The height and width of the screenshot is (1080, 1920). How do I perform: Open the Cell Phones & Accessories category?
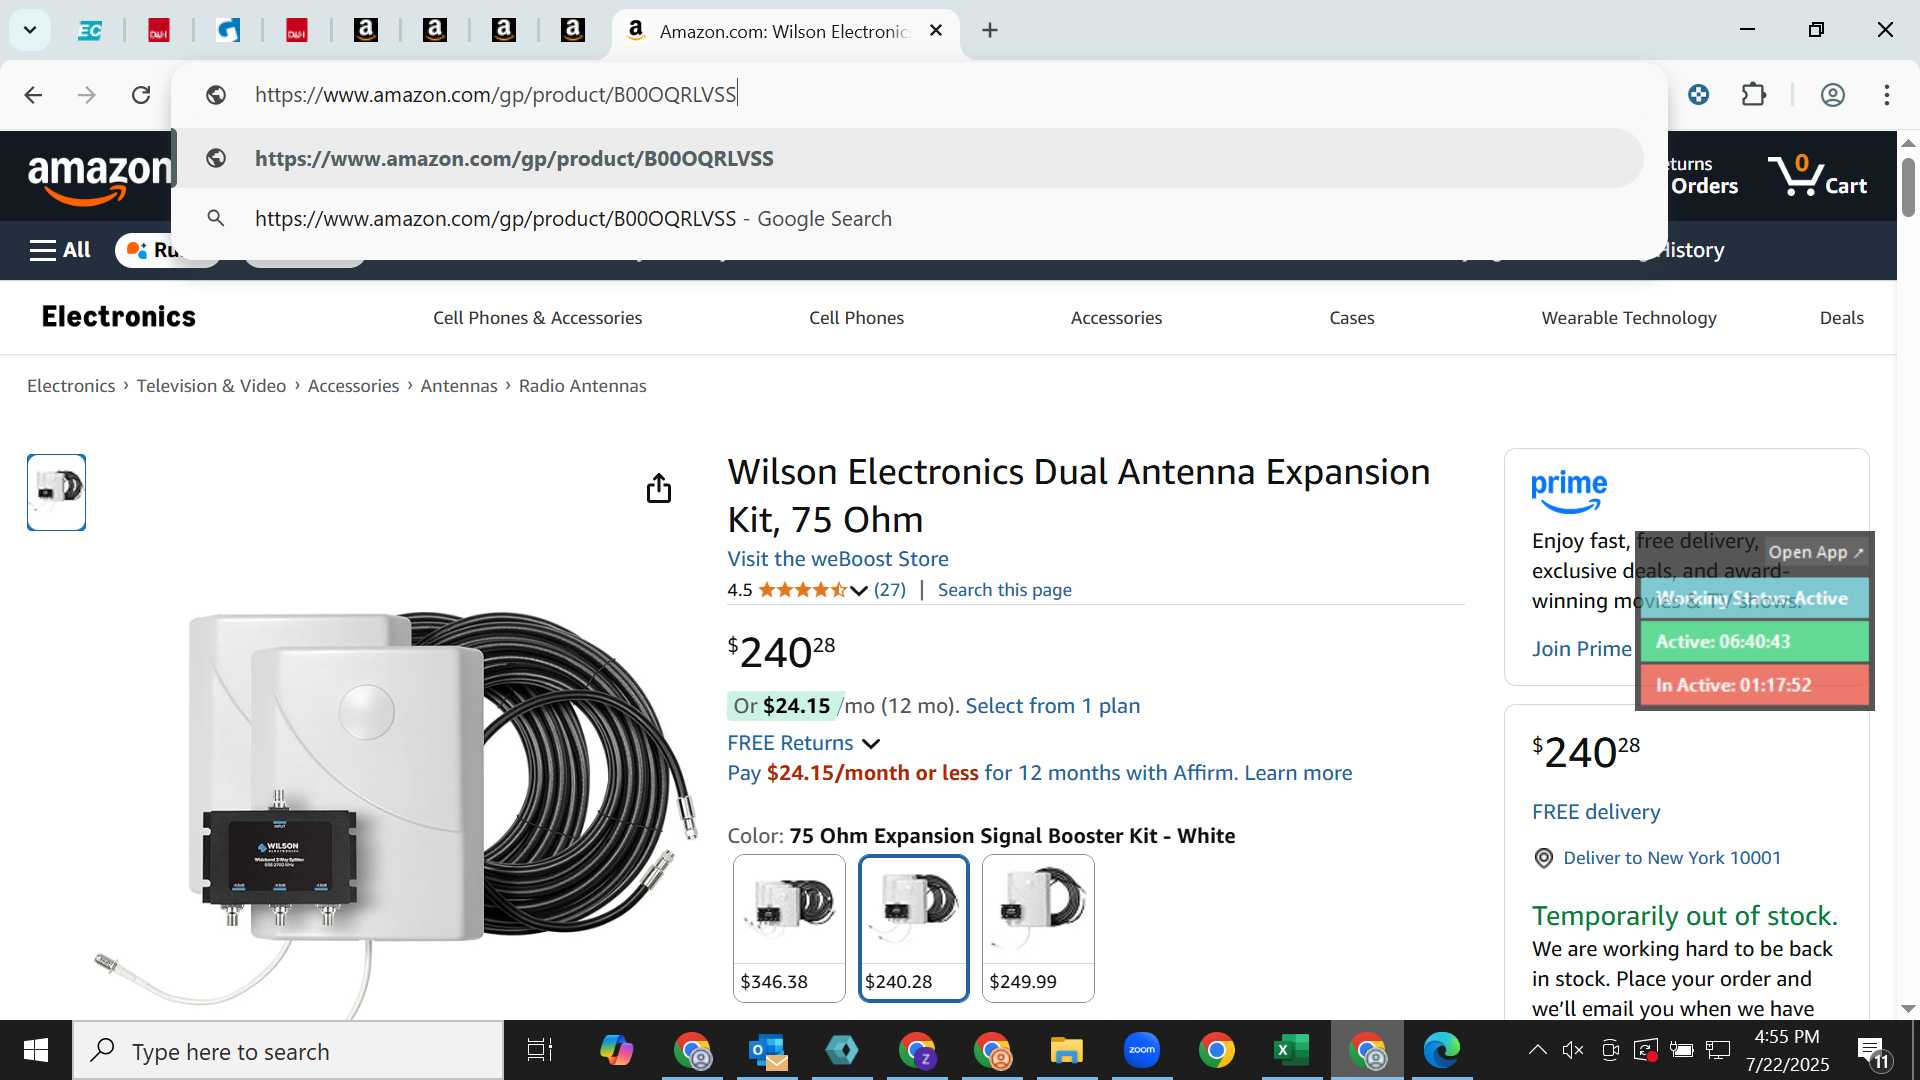[537, 318]
